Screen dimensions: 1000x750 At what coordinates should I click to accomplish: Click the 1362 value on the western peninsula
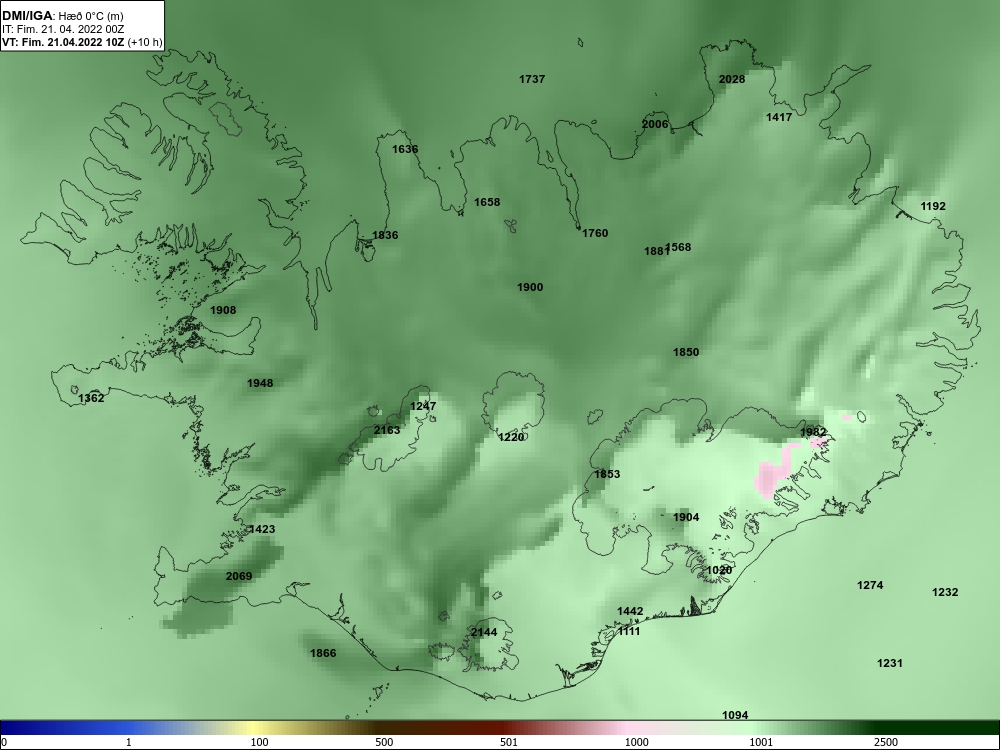tap(91, 398)
